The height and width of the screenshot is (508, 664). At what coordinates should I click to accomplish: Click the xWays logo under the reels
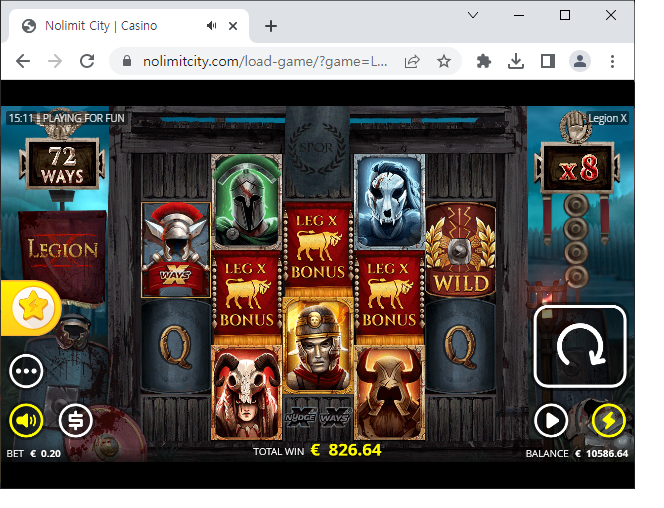[x=335, y=417]
